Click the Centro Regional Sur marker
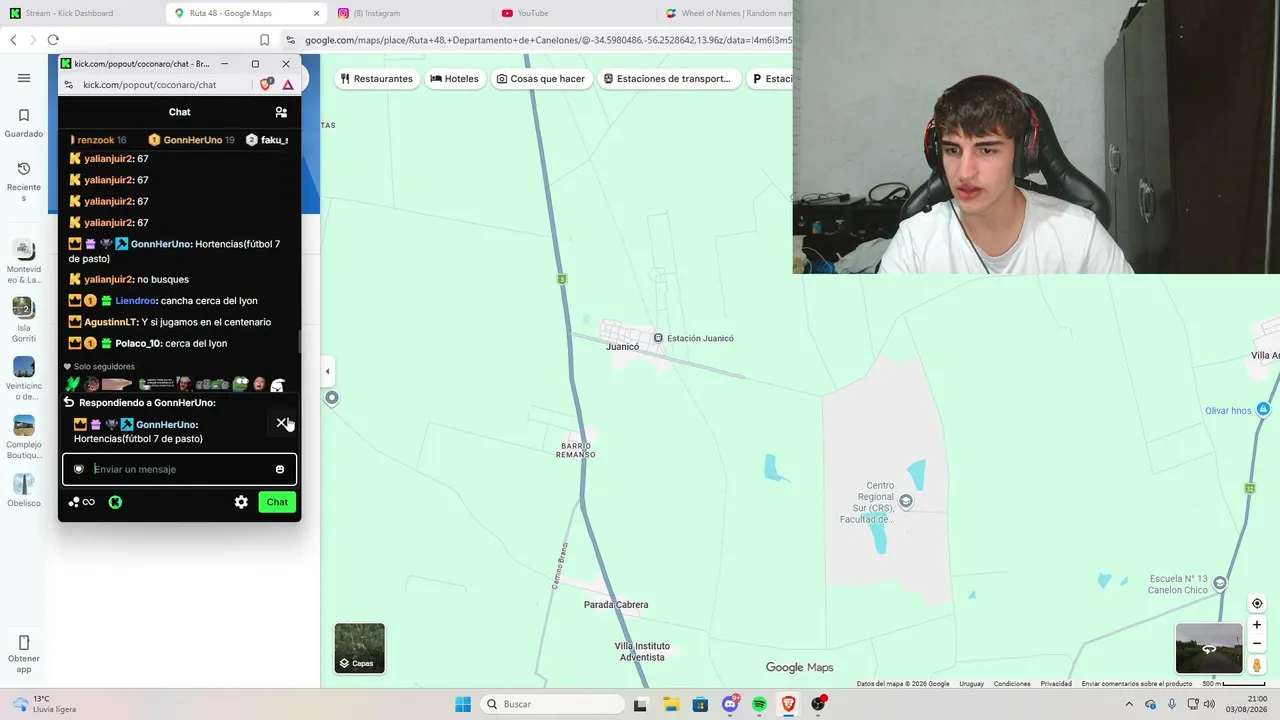This screenshot has height=720, width=1280. (x=906, y=502)
